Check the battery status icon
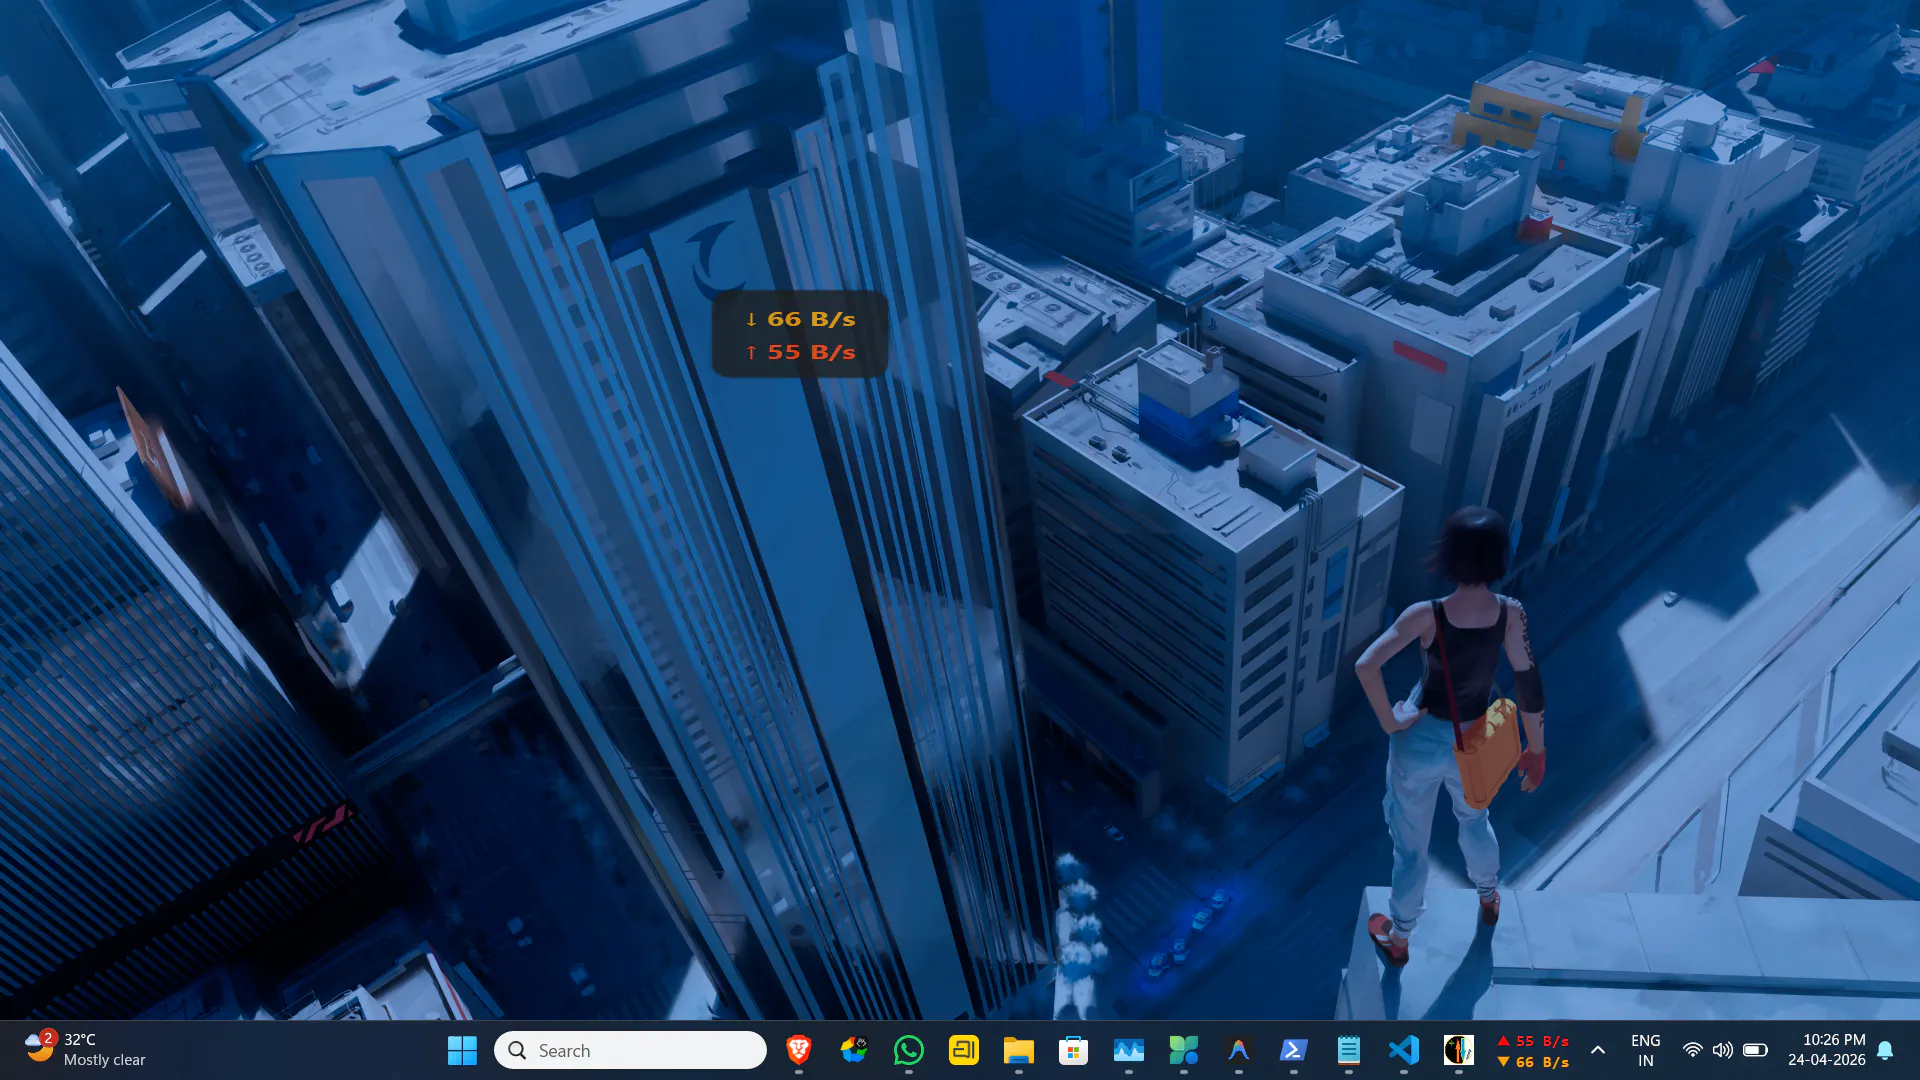The width and height of the screenshot is (1920, 1080). click(1755, 1050)
